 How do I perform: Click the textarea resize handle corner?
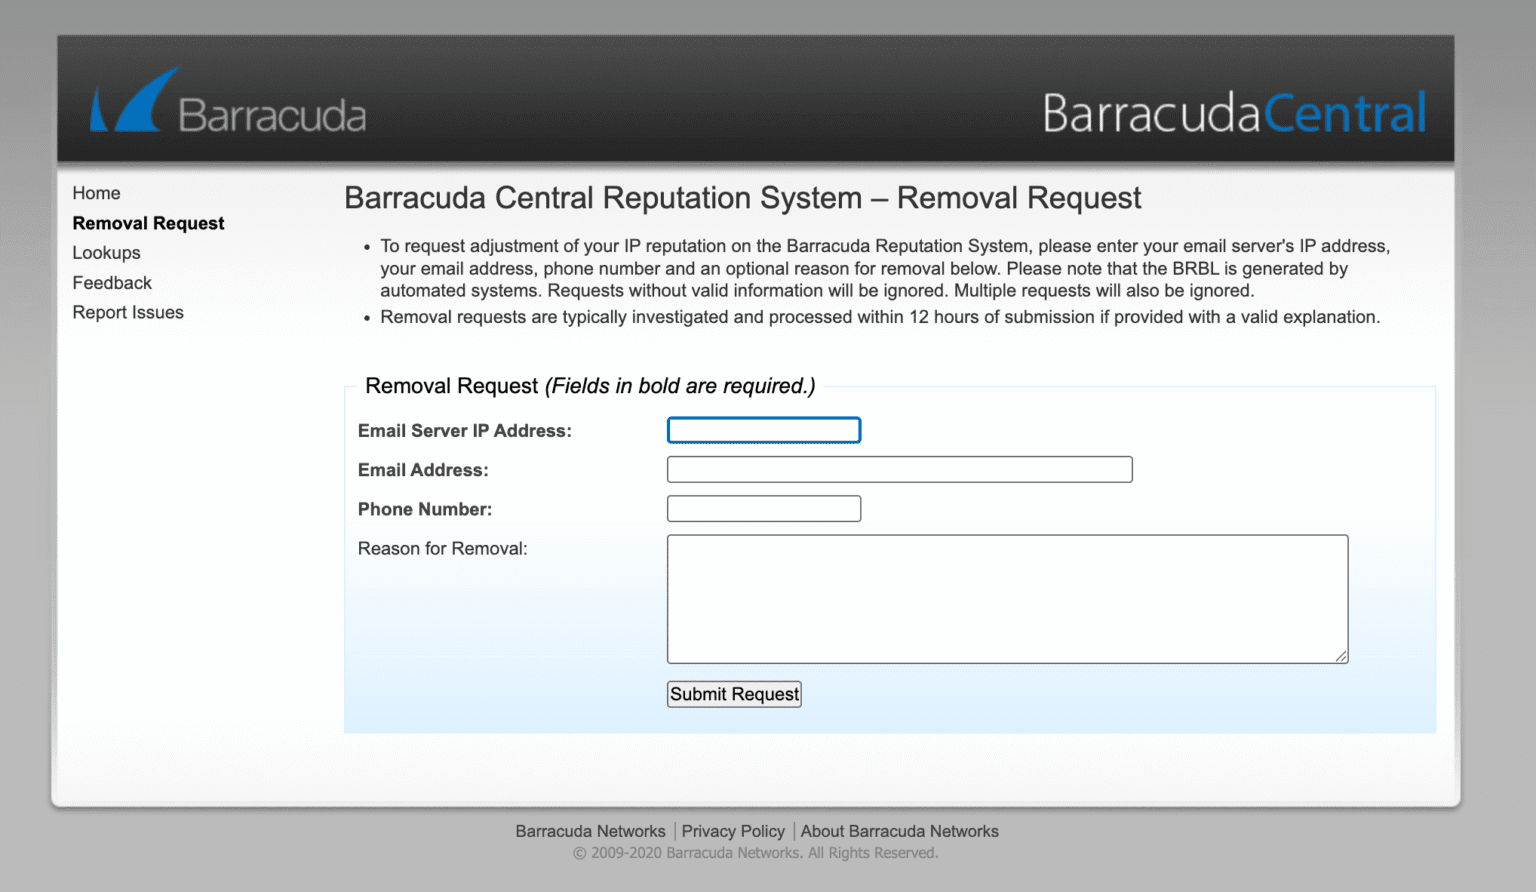click(x=1340, y=657)
